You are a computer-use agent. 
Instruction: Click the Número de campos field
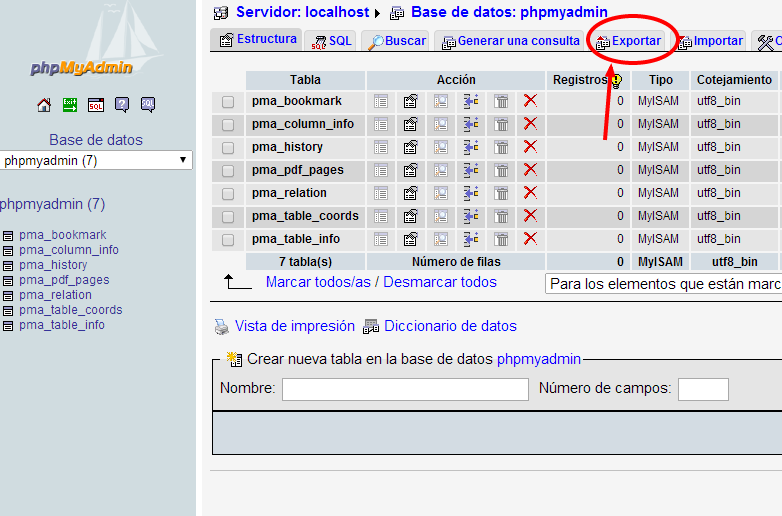click(703, 389)
